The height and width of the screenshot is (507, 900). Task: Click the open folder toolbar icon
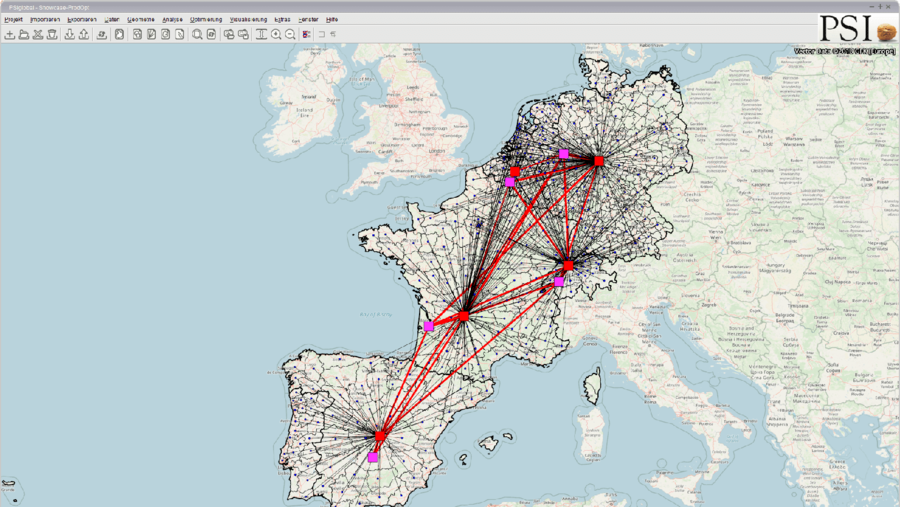24,35
